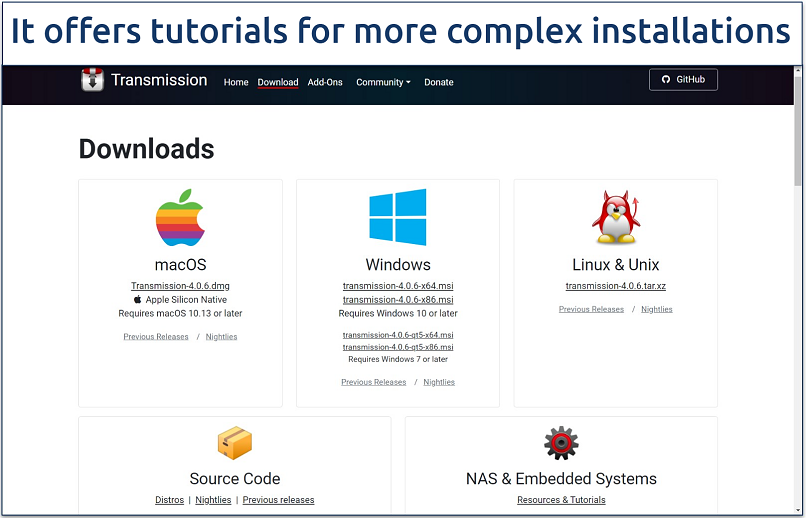
Task: Download transmission-4.0.6-x64.msi
Action: coord(398,286)
